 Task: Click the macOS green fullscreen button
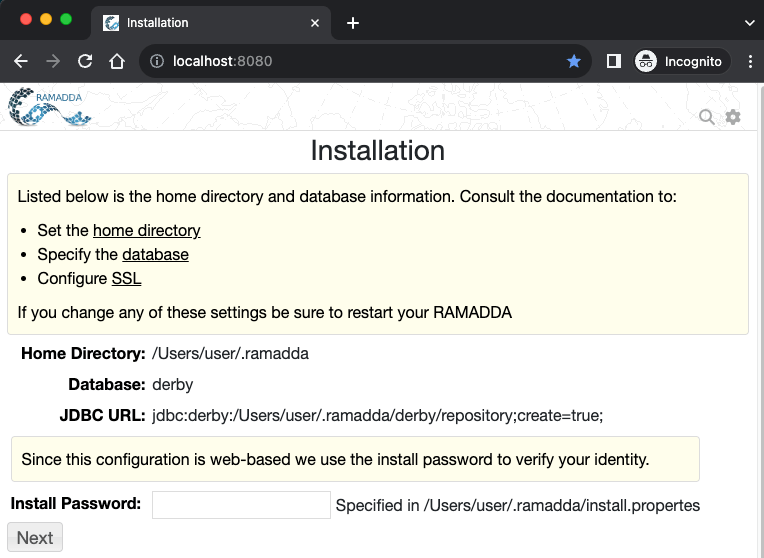(66, 19)
